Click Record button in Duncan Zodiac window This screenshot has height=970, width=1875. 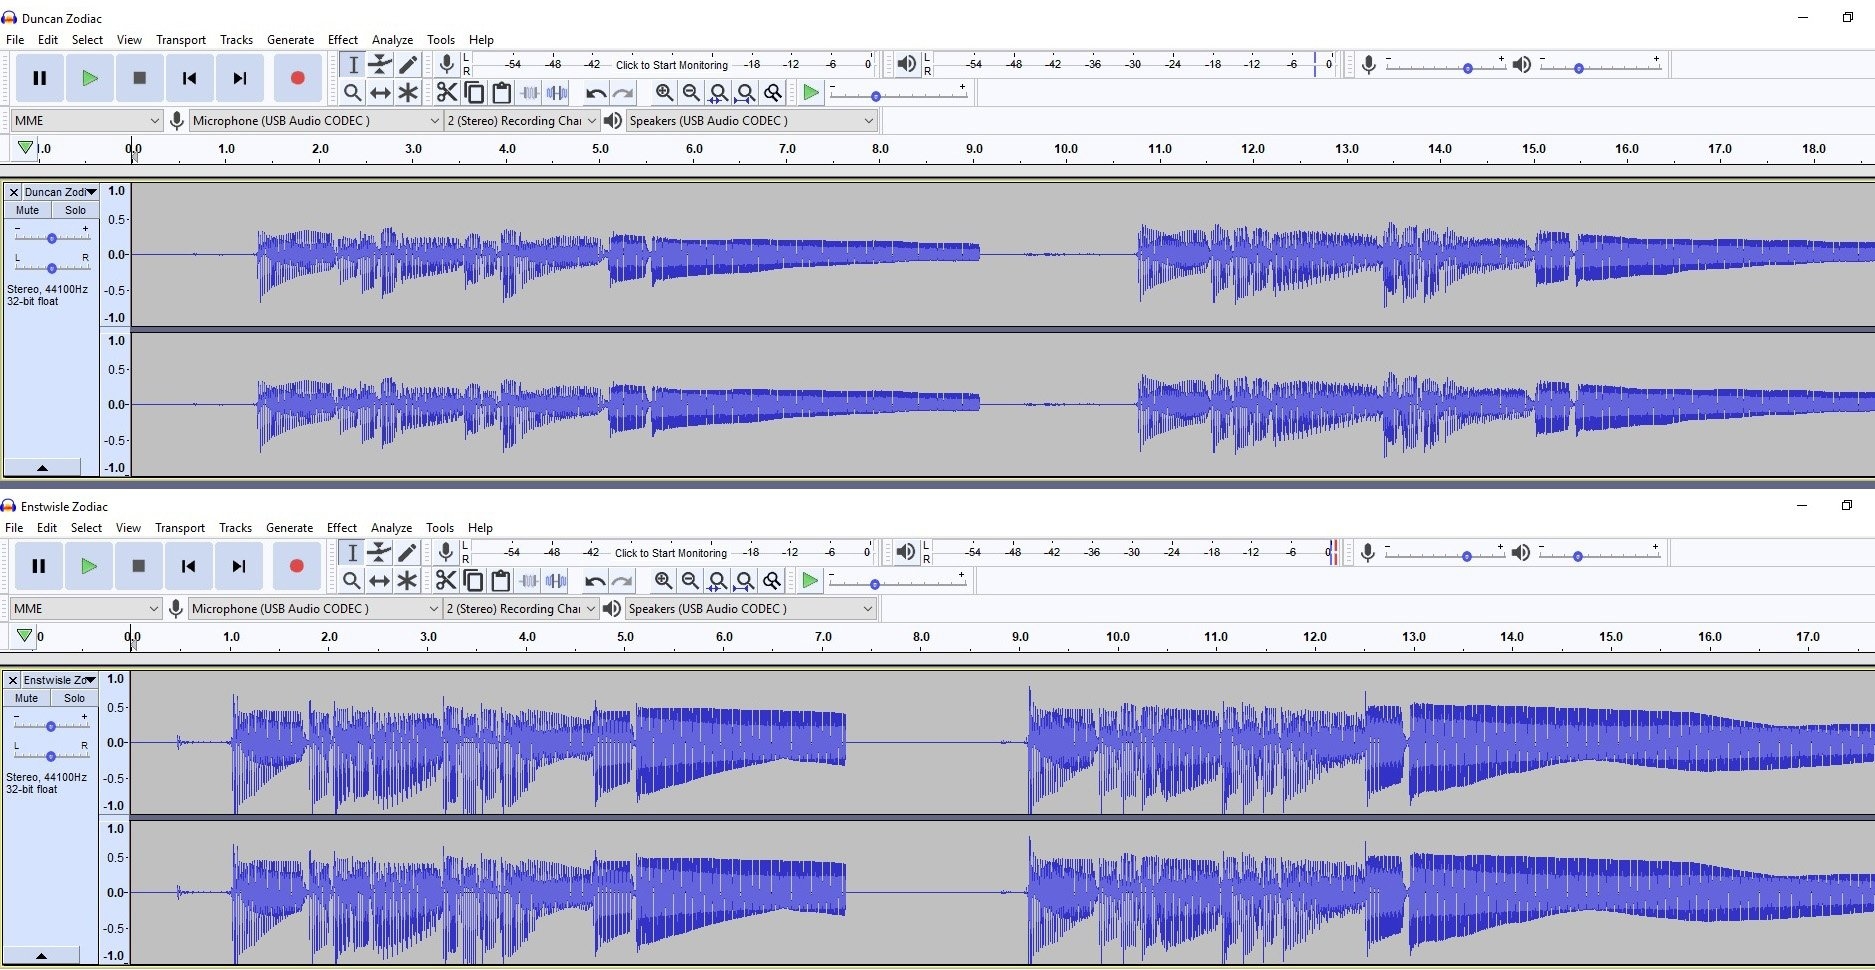click(x=297, y=78)
